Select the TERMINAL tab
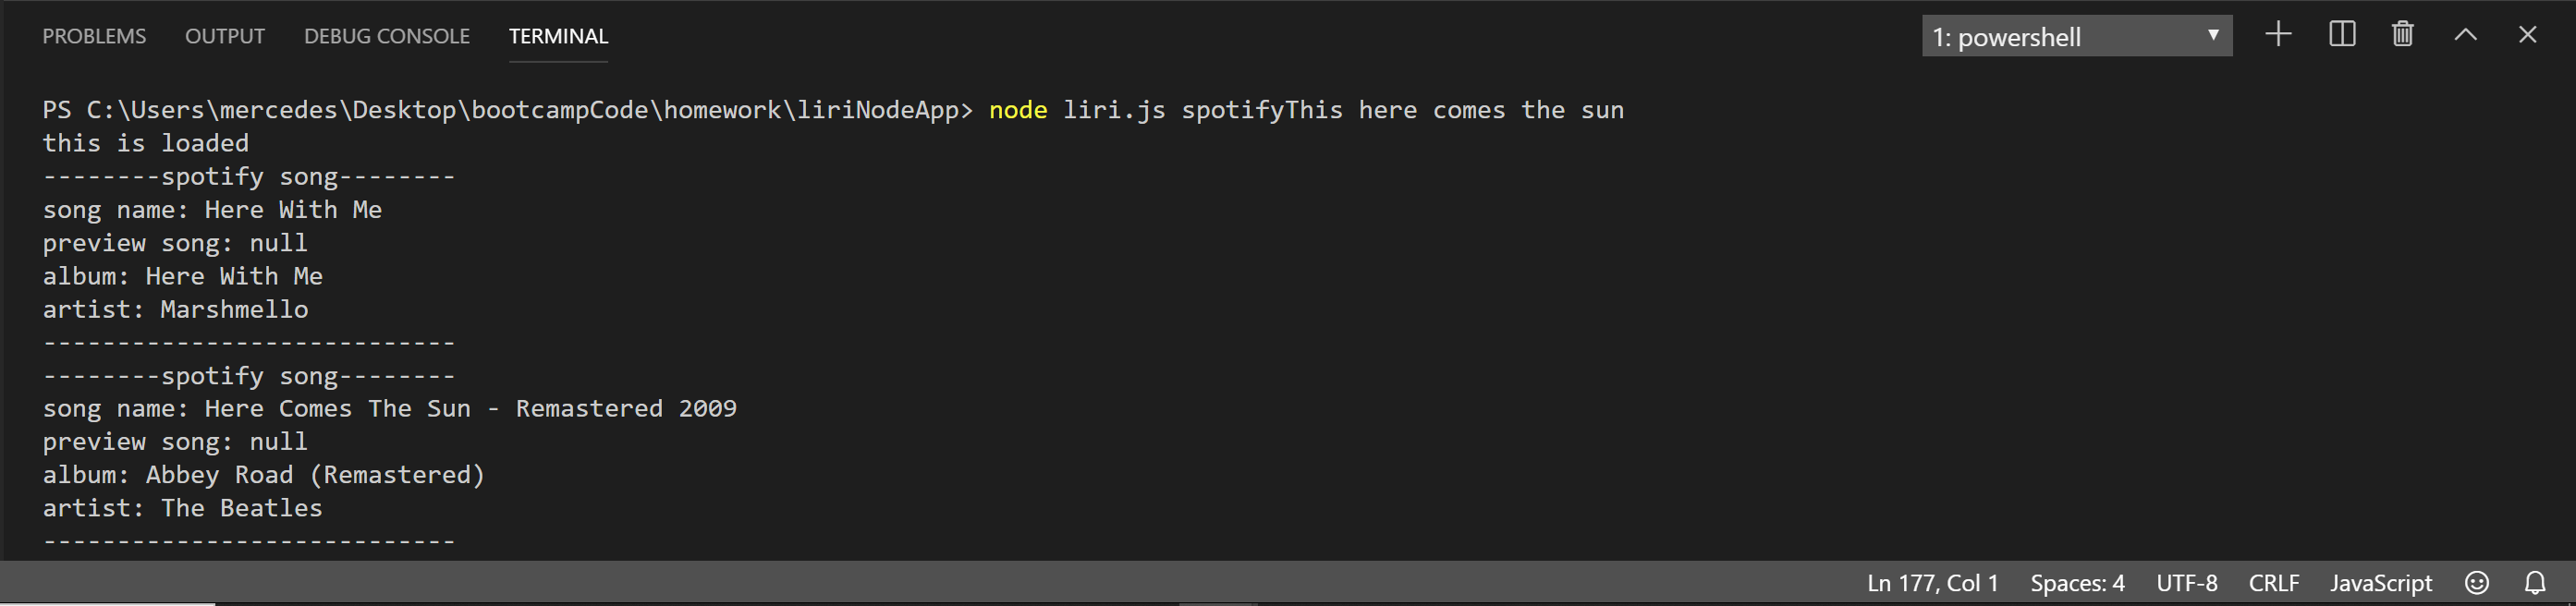2576x606 pixels. 558,36
